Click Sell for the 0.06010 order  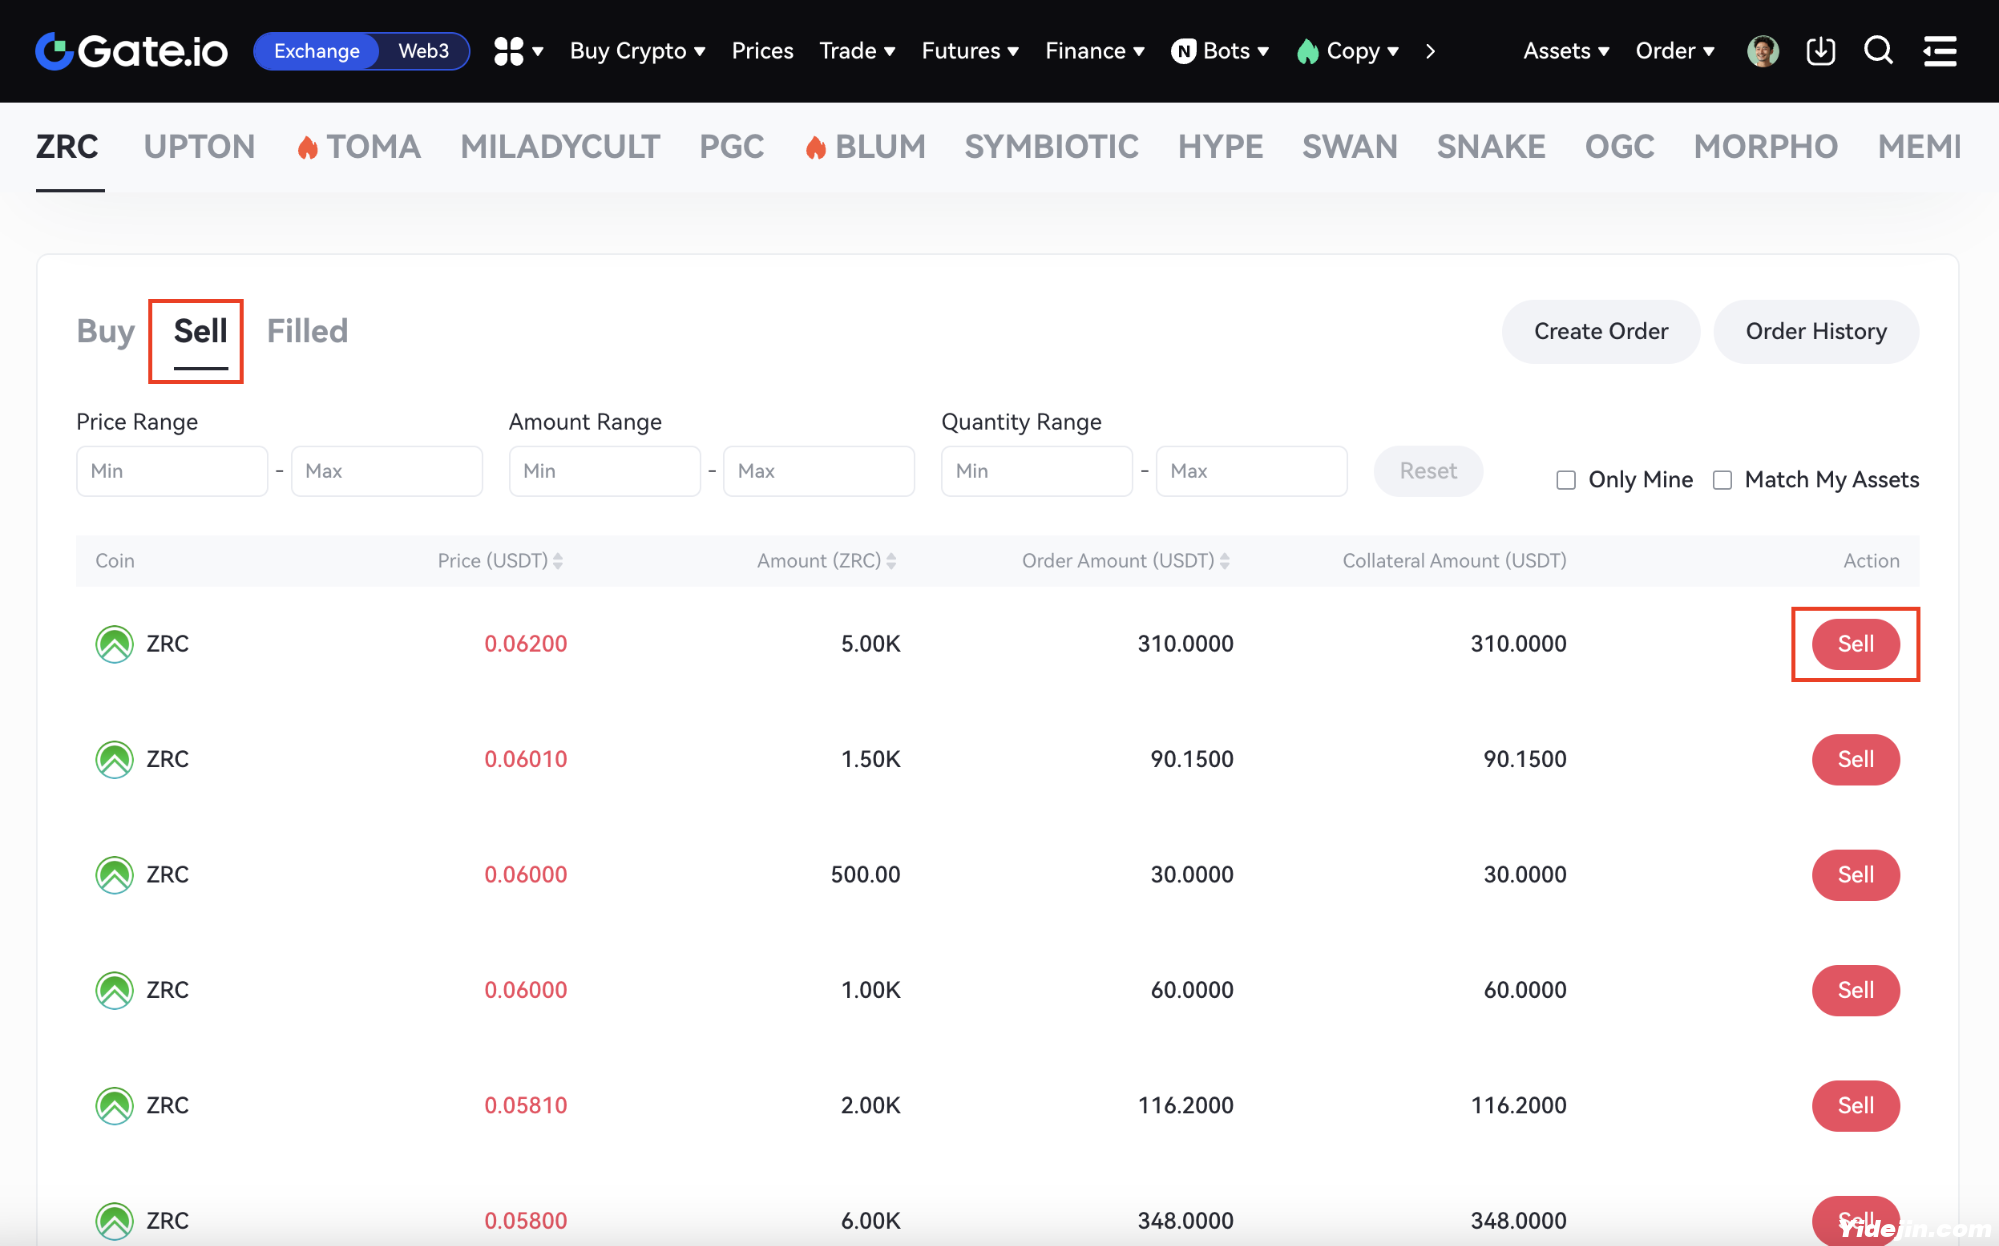coord(1855,759)
